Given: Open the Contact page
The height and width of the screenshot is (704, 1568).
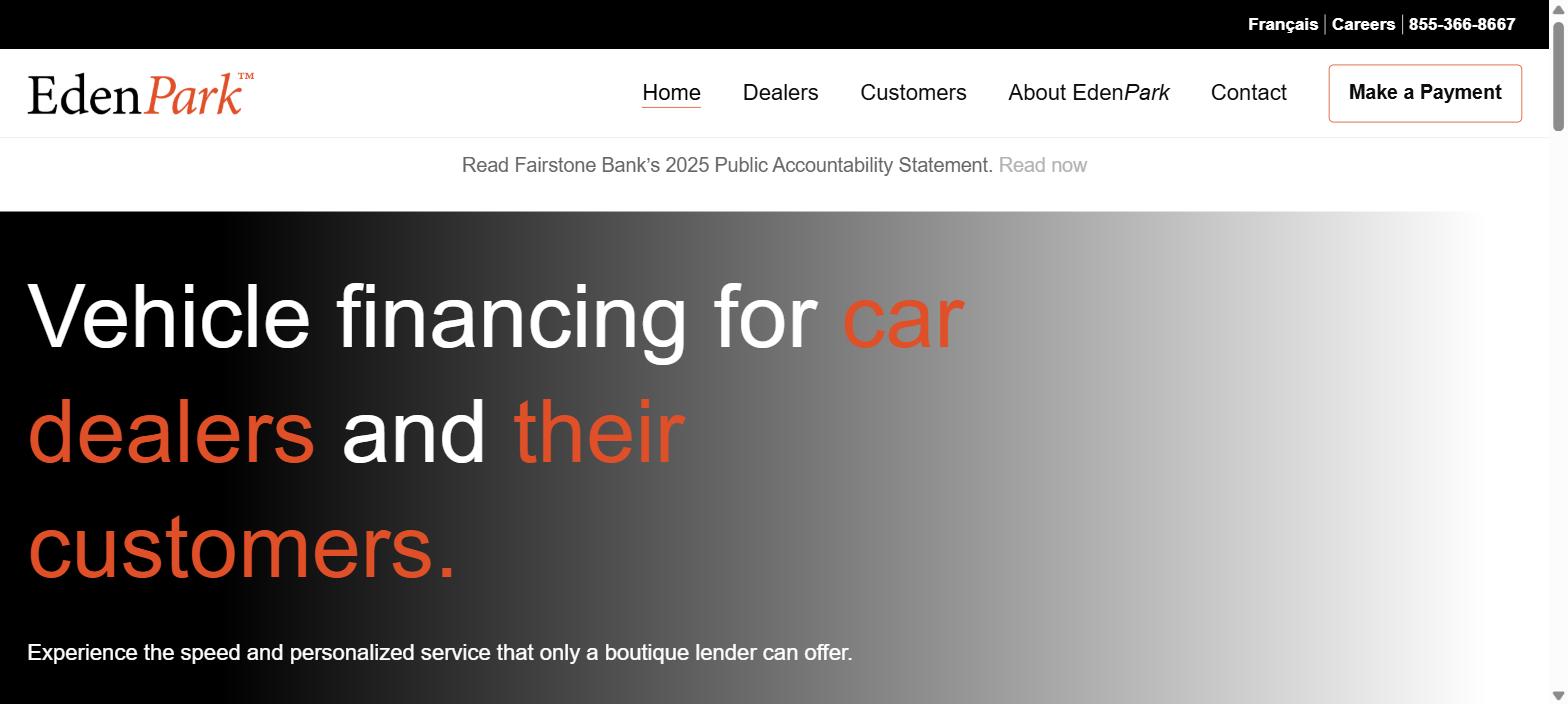Looking at the screenshot, I should pyautogui.click(x=1248, y=93).
